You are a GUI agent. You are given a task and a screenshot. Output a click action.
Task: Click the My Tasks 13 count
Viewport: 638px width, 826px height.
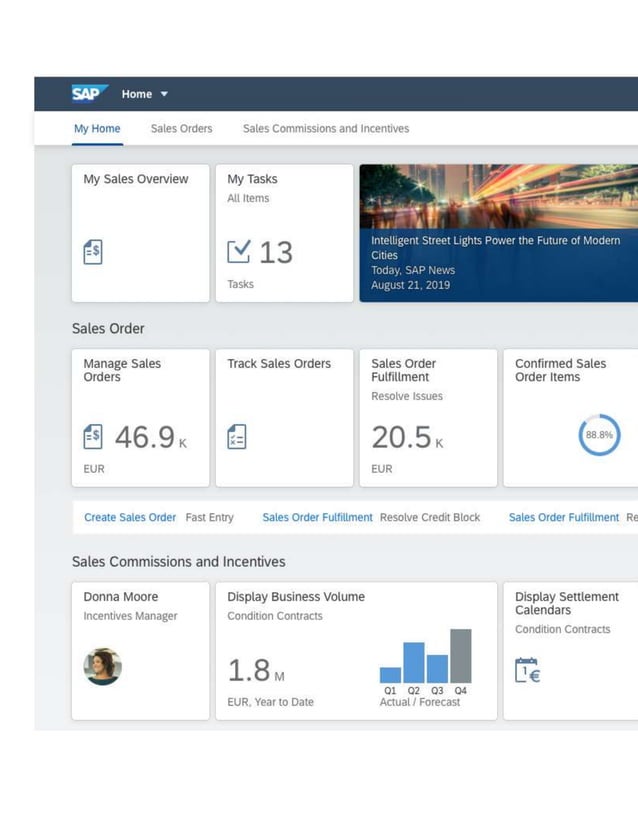click(276, 253)
